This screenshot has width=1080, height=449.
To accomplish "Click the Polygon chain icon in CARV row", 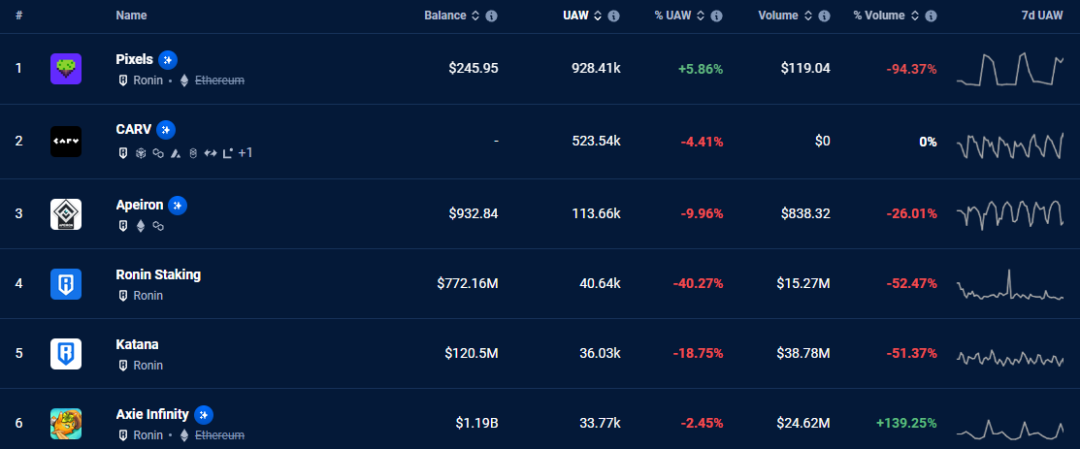I will 158,153.
